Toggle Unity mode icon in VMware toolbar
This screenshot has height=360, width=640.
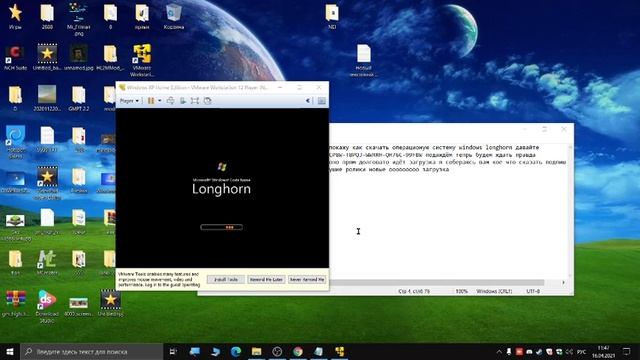[207, 100]
